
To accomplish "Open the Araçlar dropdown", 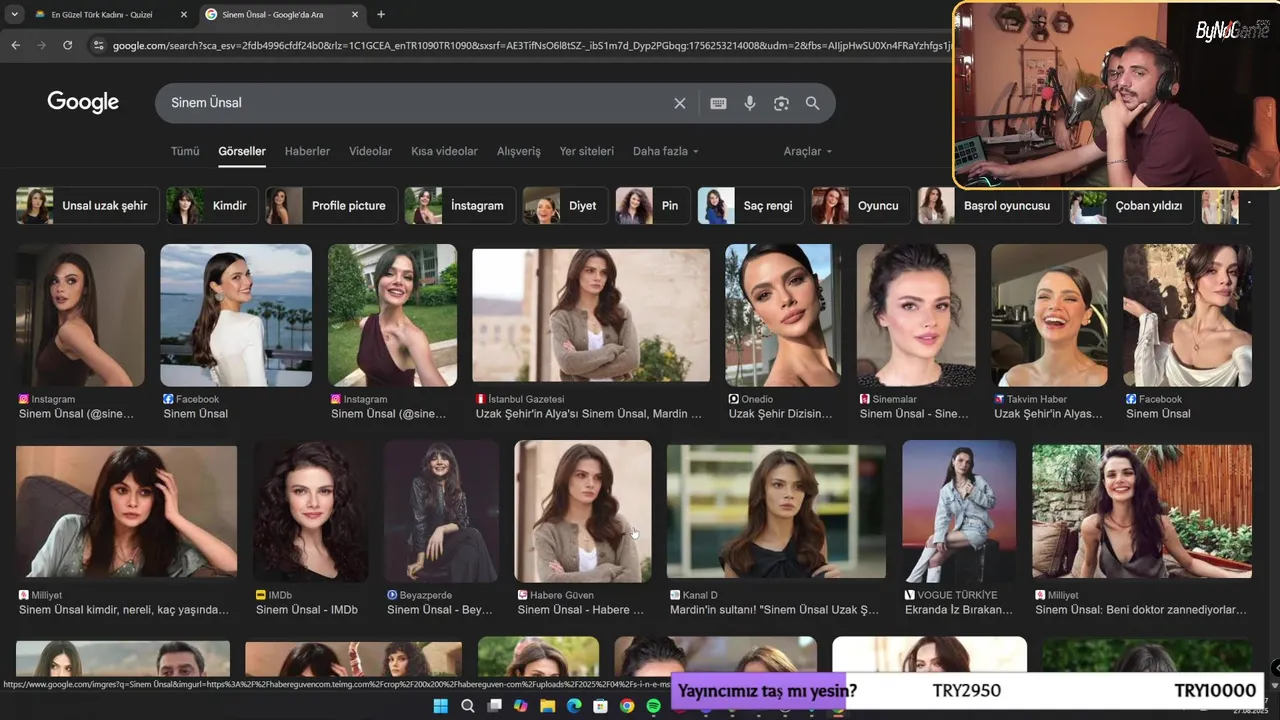I will pos(807,151).
